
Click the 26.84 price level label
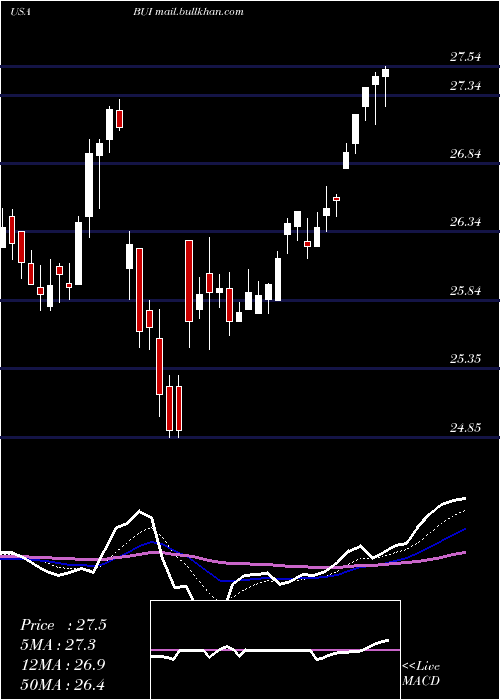tap(465, 154)
